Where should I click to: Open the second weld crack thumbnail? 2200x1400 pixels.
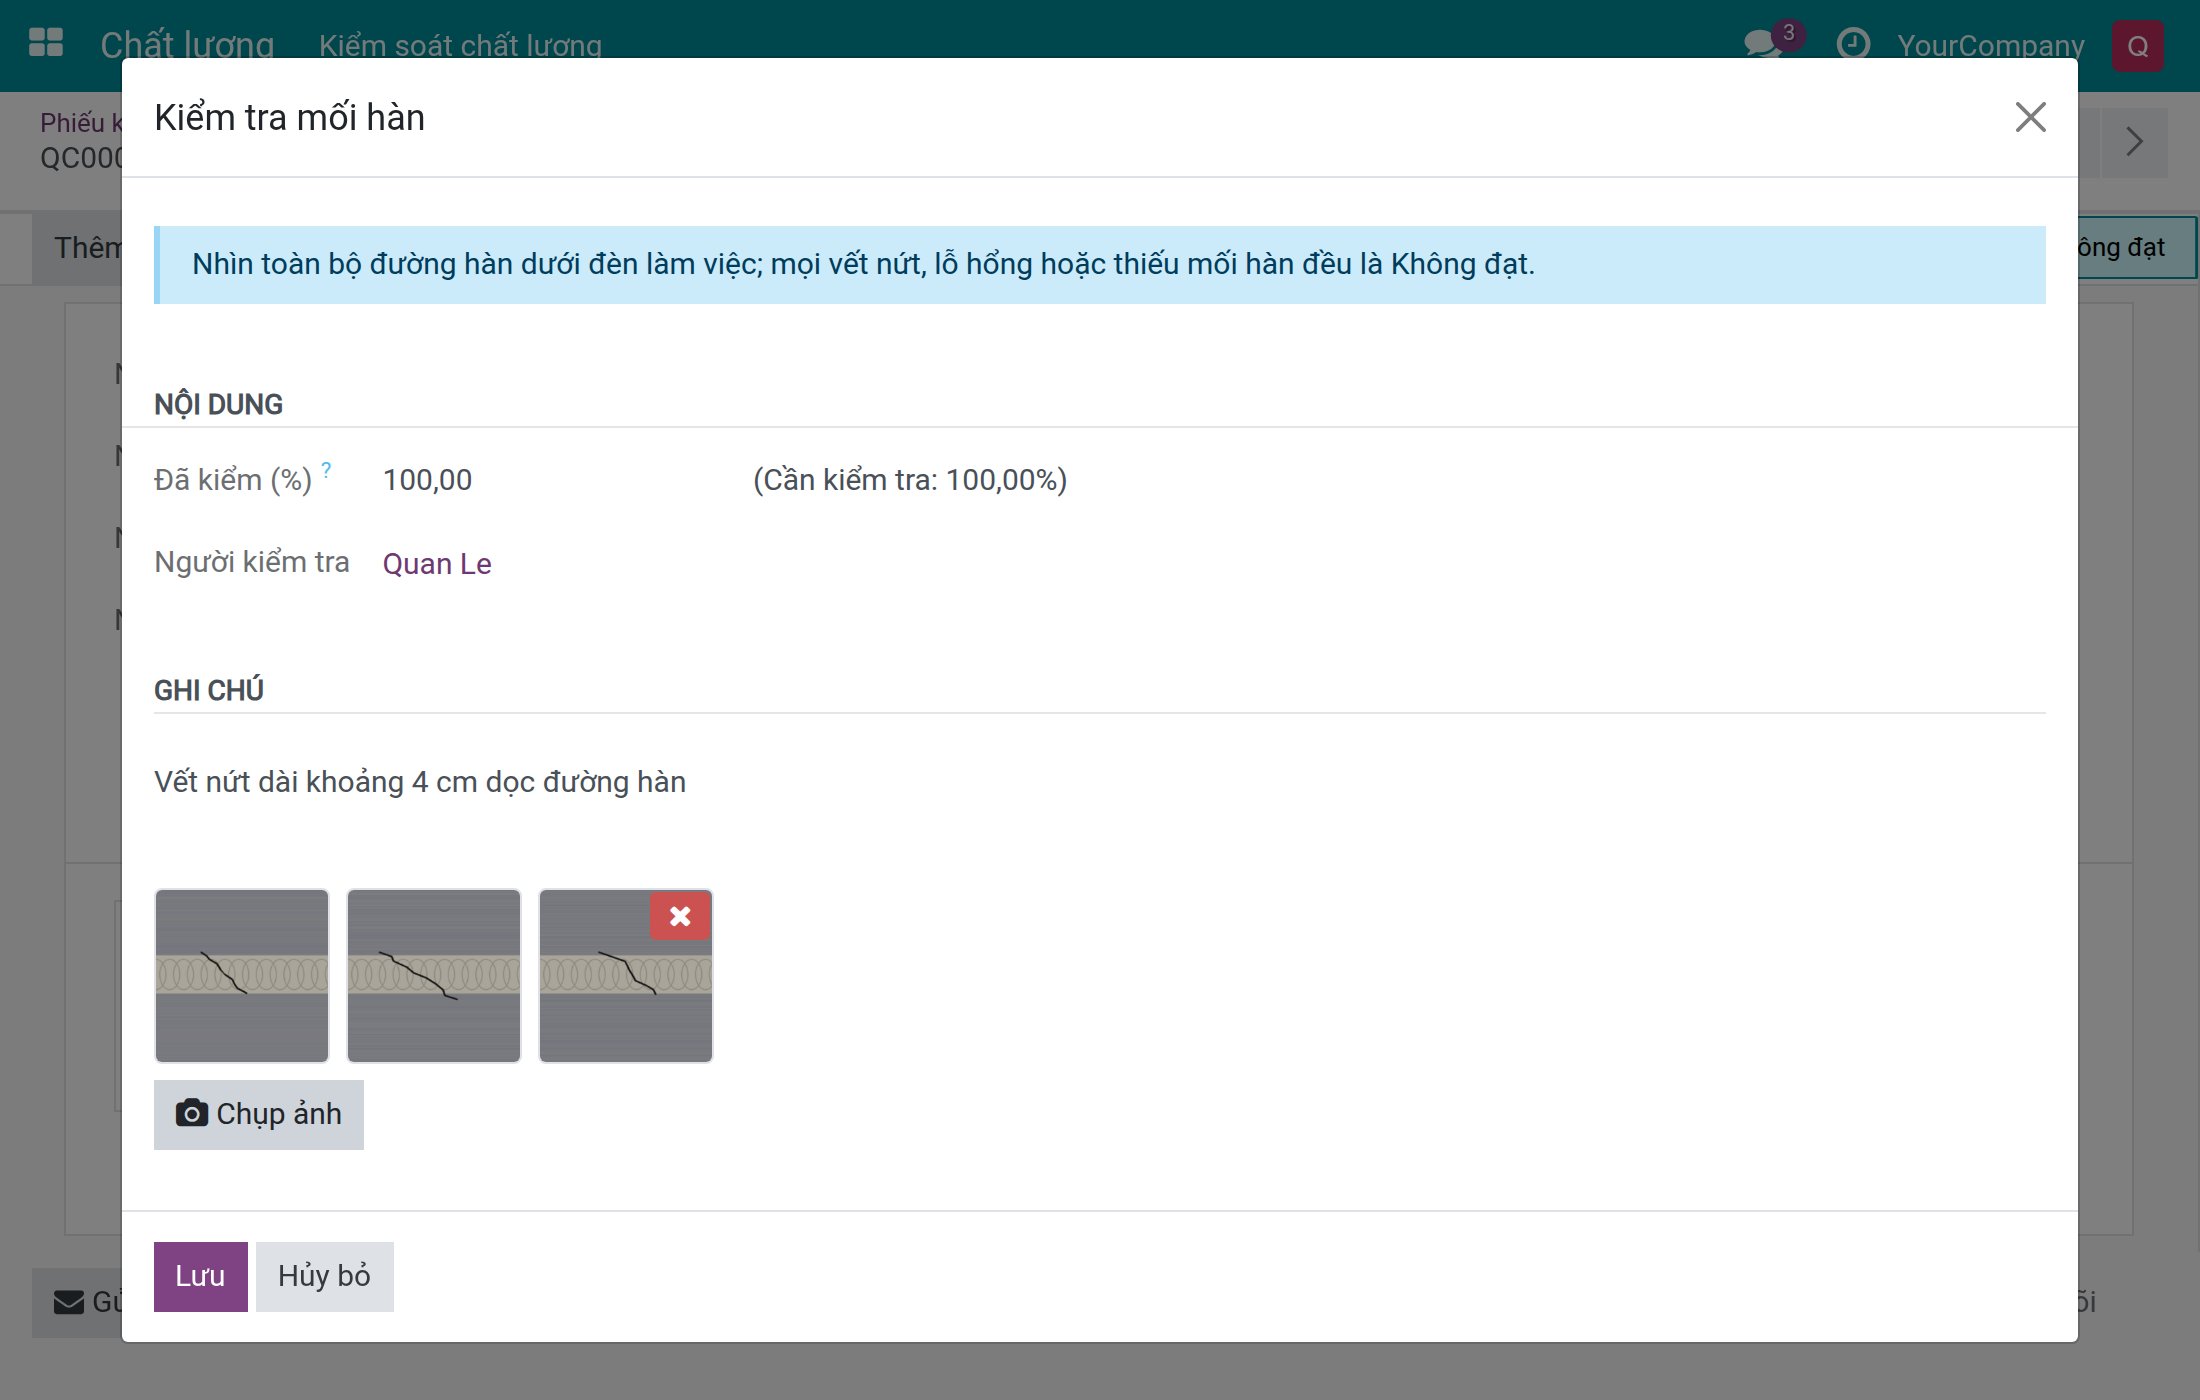point(434,976)
